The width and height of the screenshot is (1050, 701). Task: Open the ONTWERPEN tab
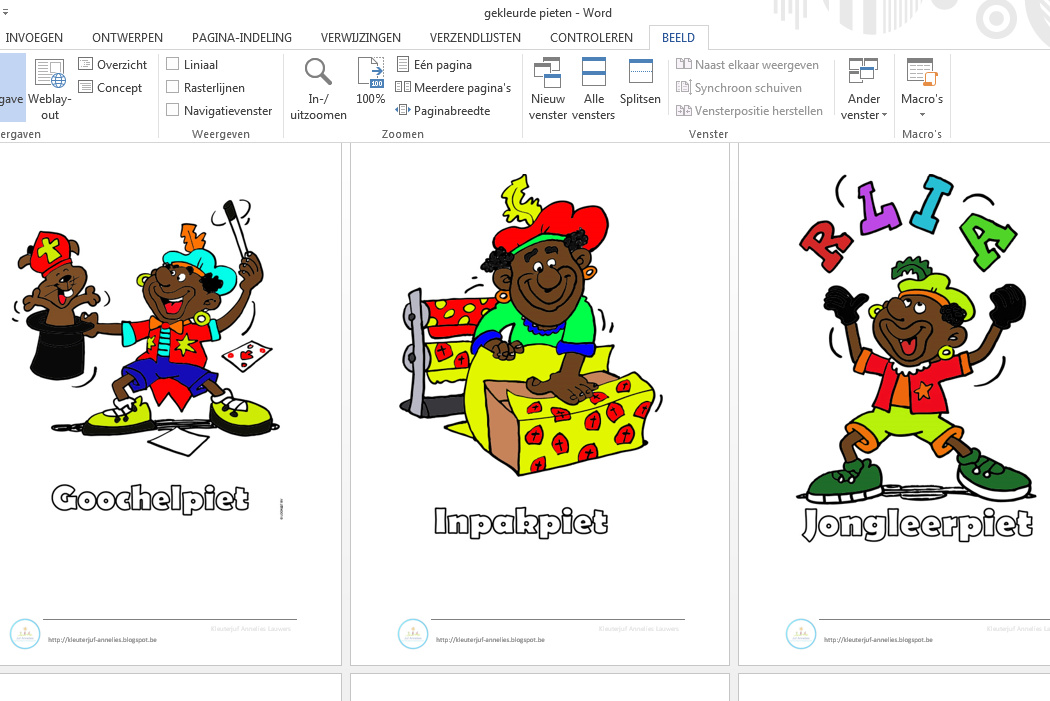[127, 38]
